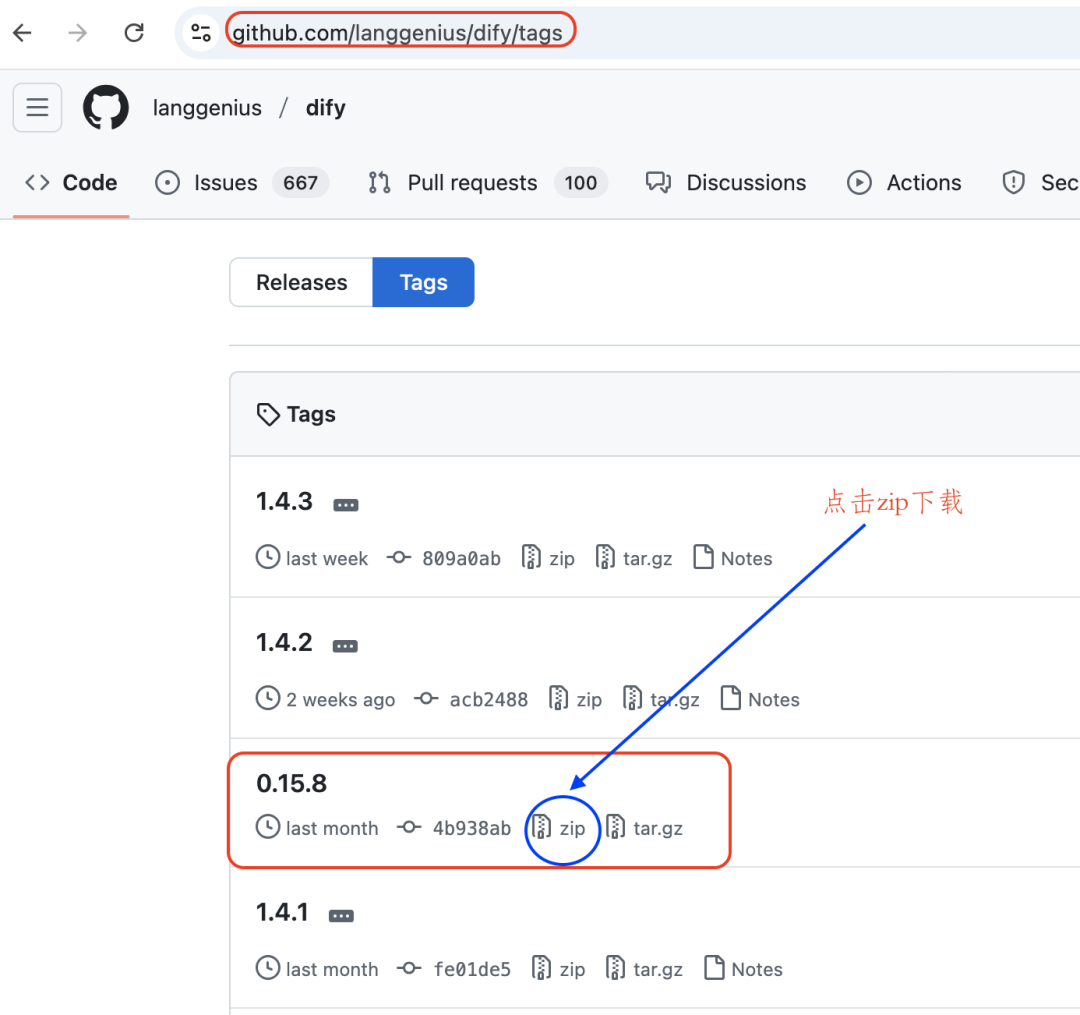Open tag 1.4.2

284,642
